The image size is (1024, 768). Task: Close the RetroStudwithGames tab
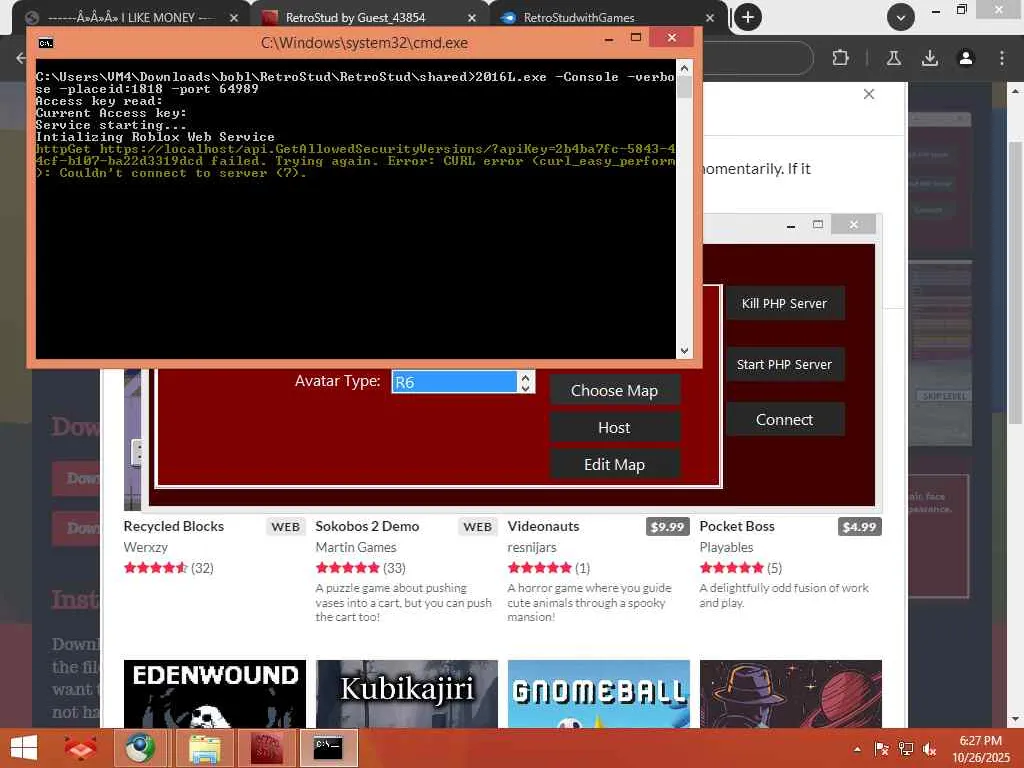(710, 18)
